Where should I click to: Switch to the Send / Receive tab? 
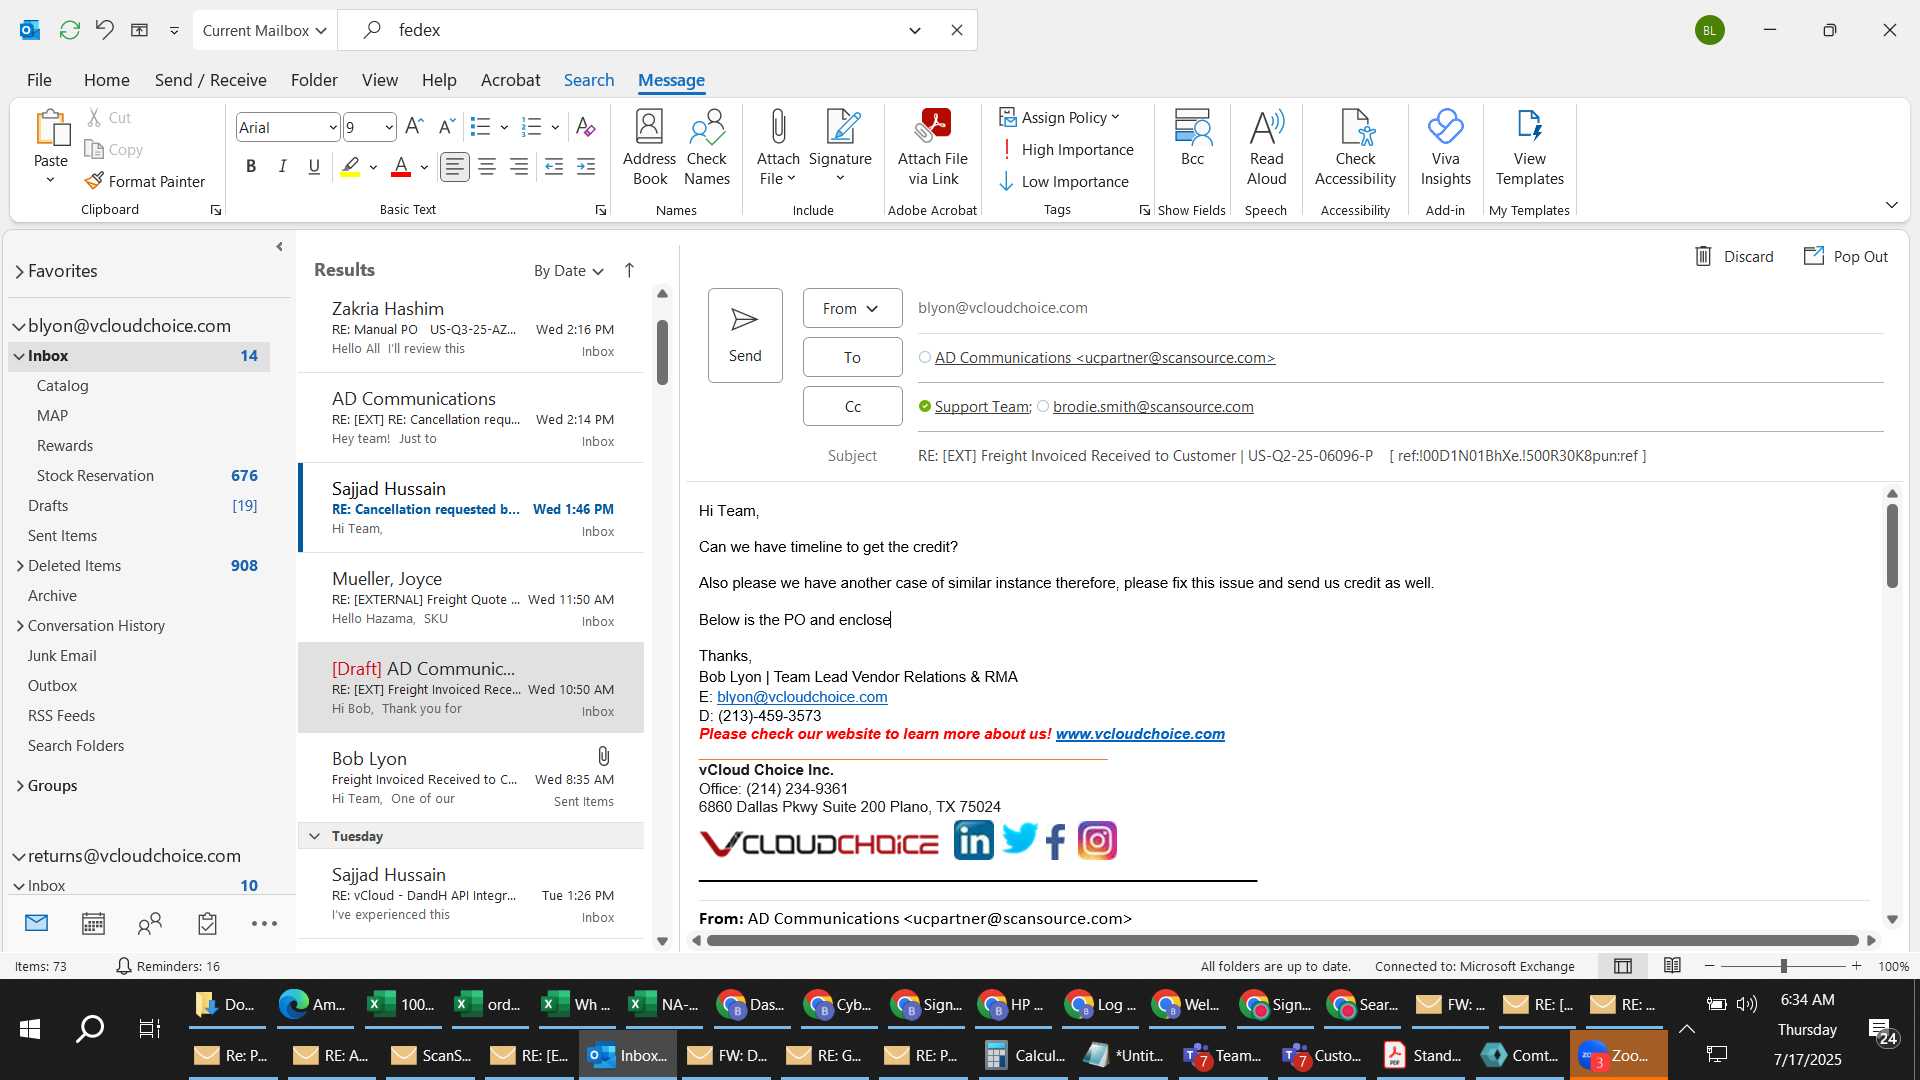210,80
